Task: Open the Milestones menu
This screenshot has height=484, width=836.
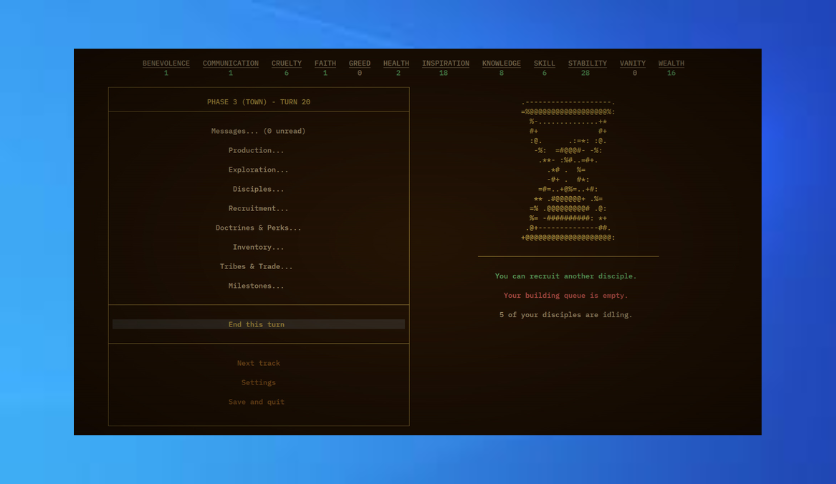Action: pos(256,286)
